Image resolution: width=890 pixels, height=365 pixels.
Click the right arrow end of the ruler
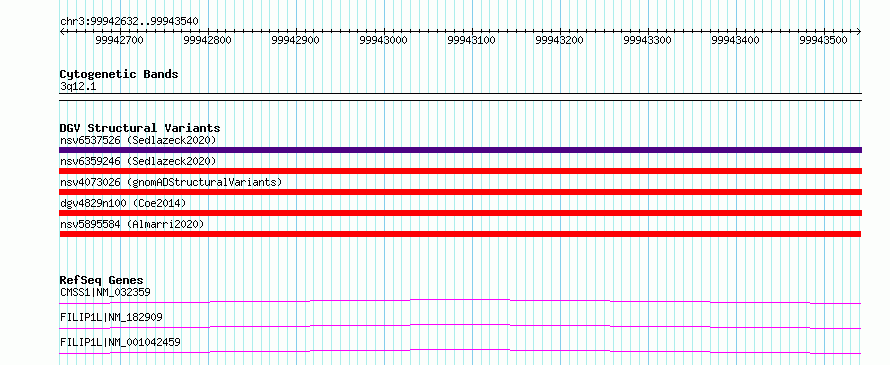[859, 31]
